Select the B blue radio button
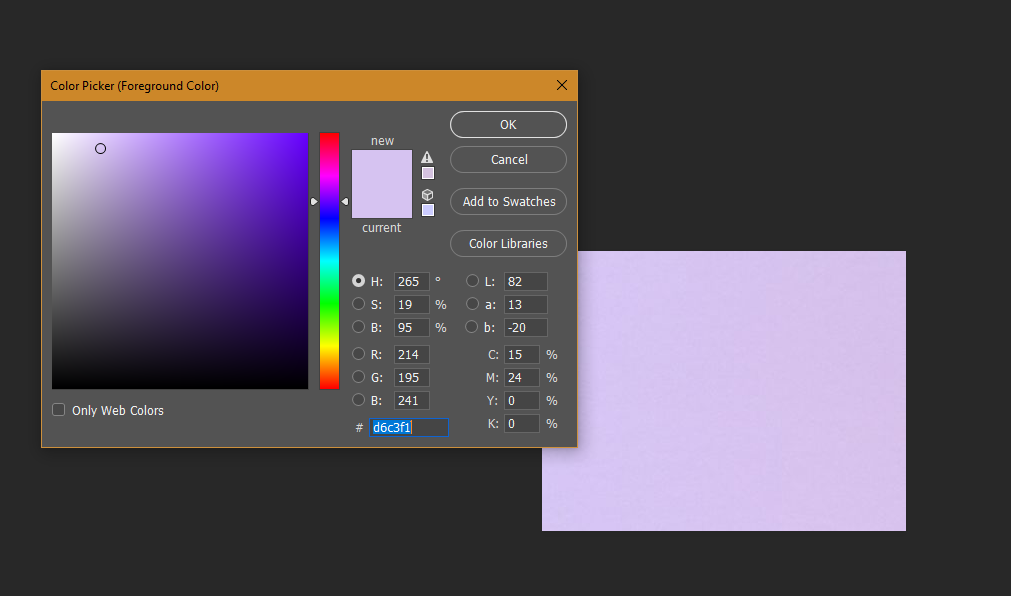This screenshot has width=1011, height=596. pyautogui.click(x=358, y=400)
